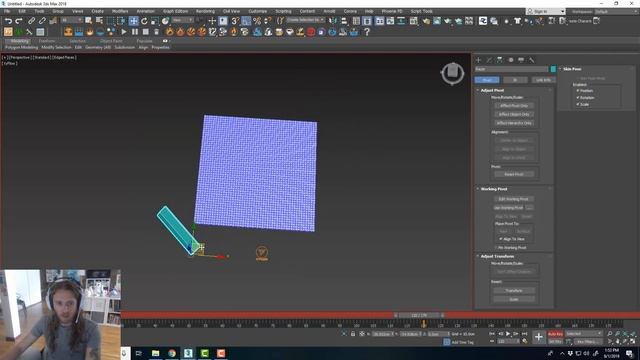The width and height of the screenshot is (640, 360).
Task: Toggle Affect Object Only
Action: [514, 114]
